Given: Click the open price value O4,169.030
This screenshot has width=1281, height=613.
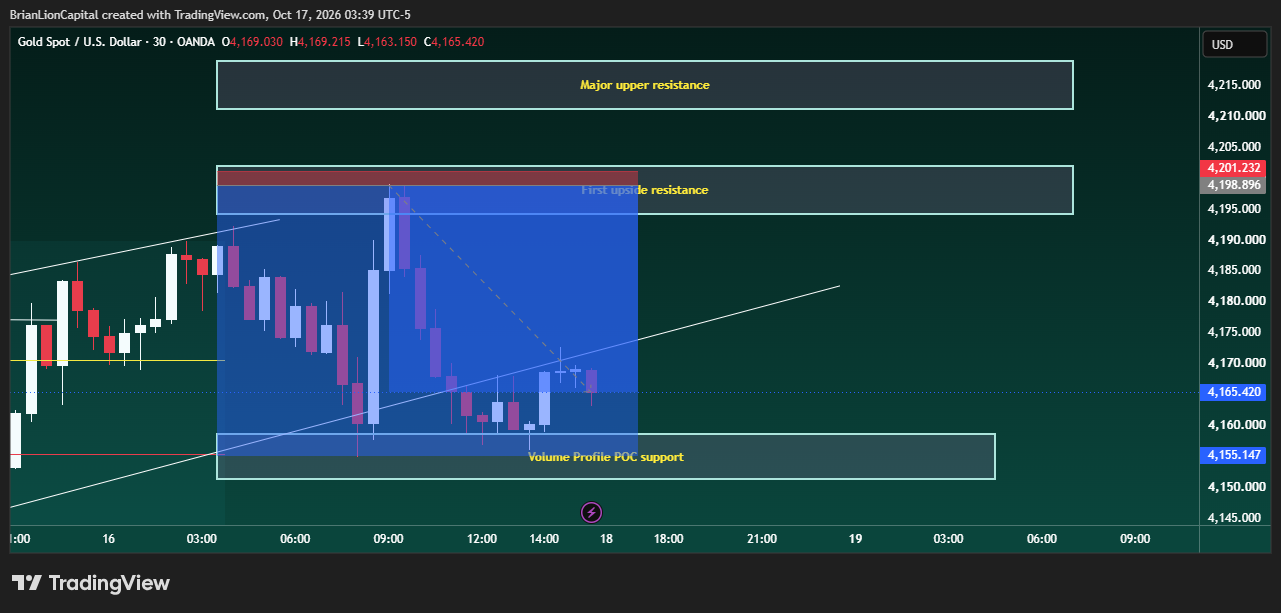Looking at the screenshot, I should pos(252,42).
